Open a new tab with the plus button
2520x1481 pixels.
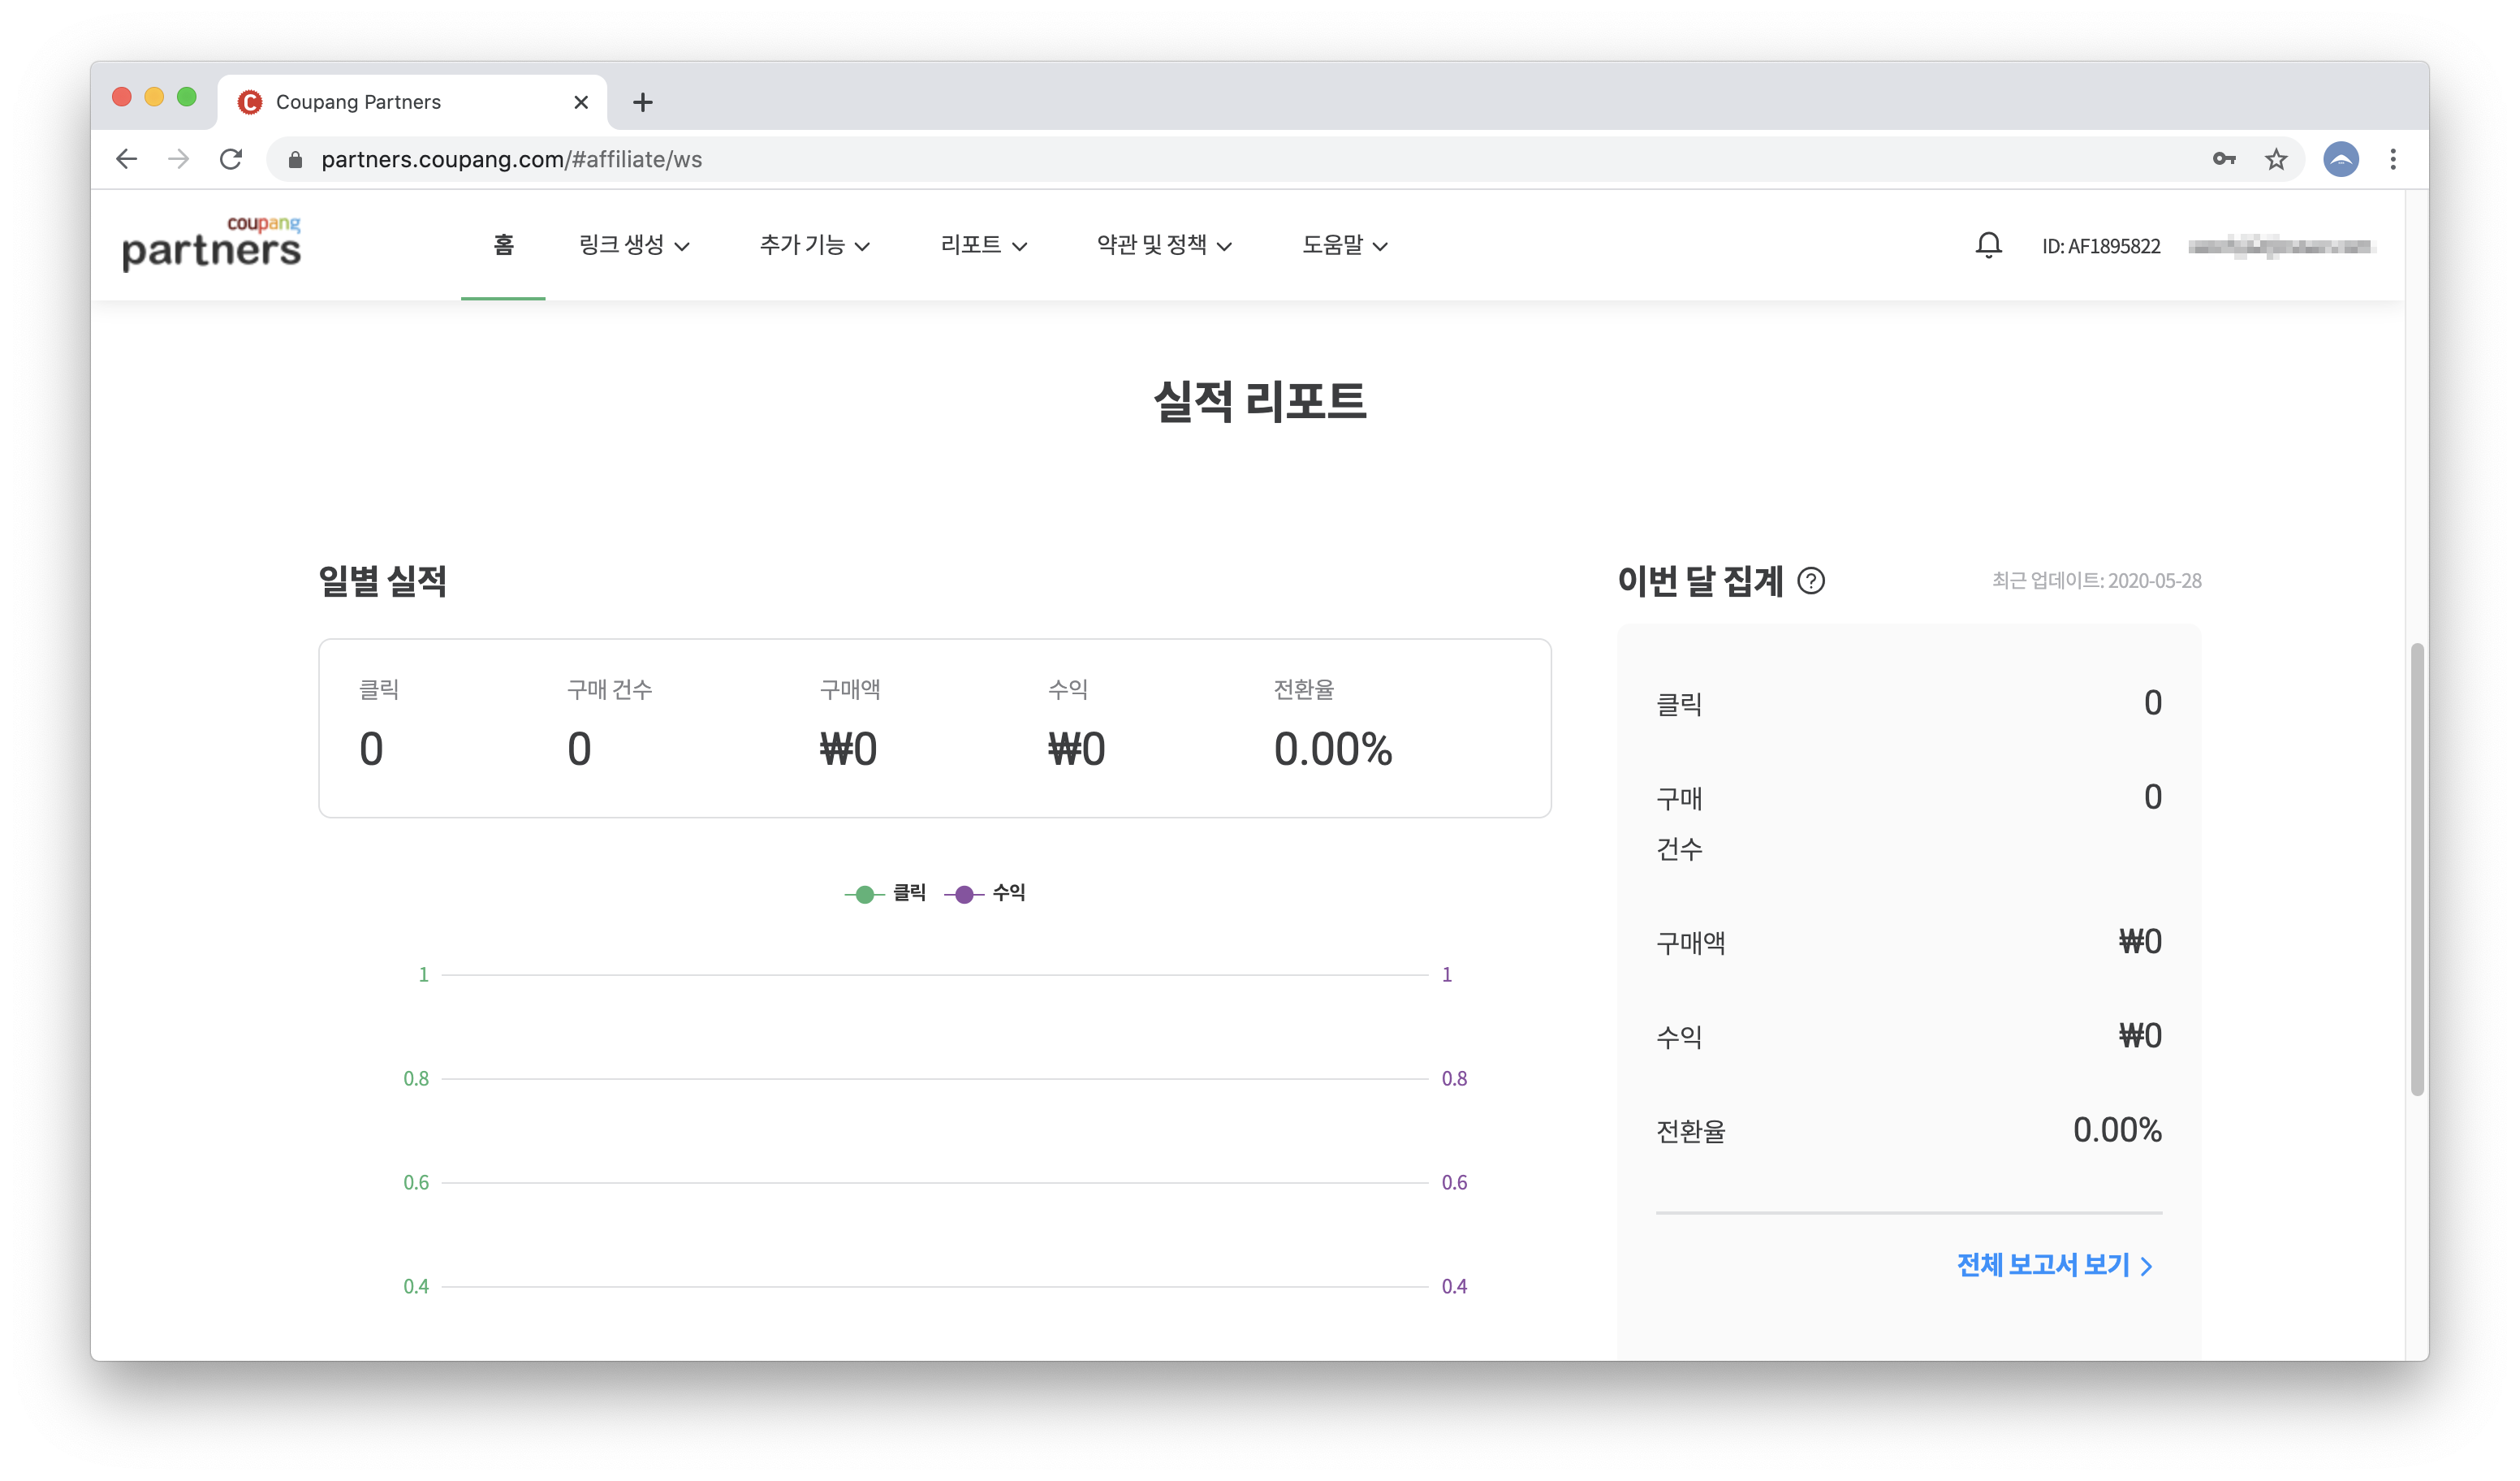point(643,102)
